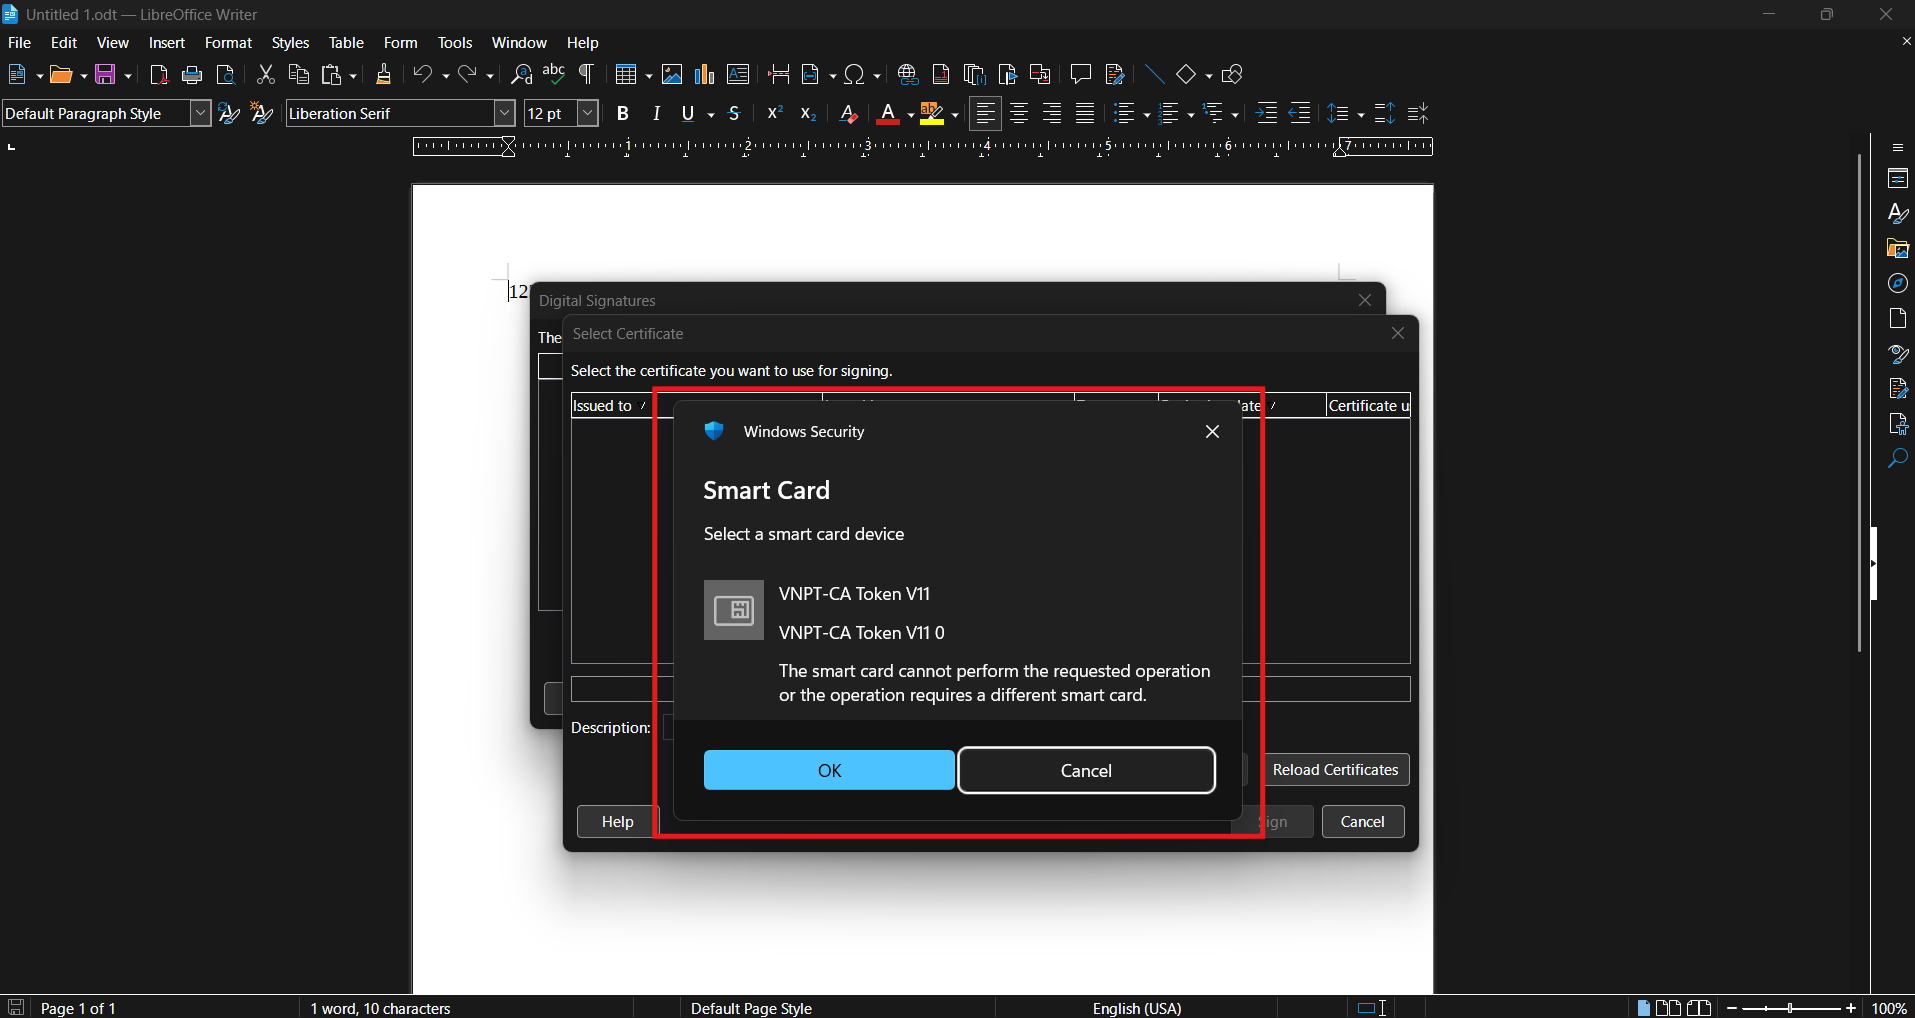Expand the font size dropdown arrow

[x=588, y=114]
